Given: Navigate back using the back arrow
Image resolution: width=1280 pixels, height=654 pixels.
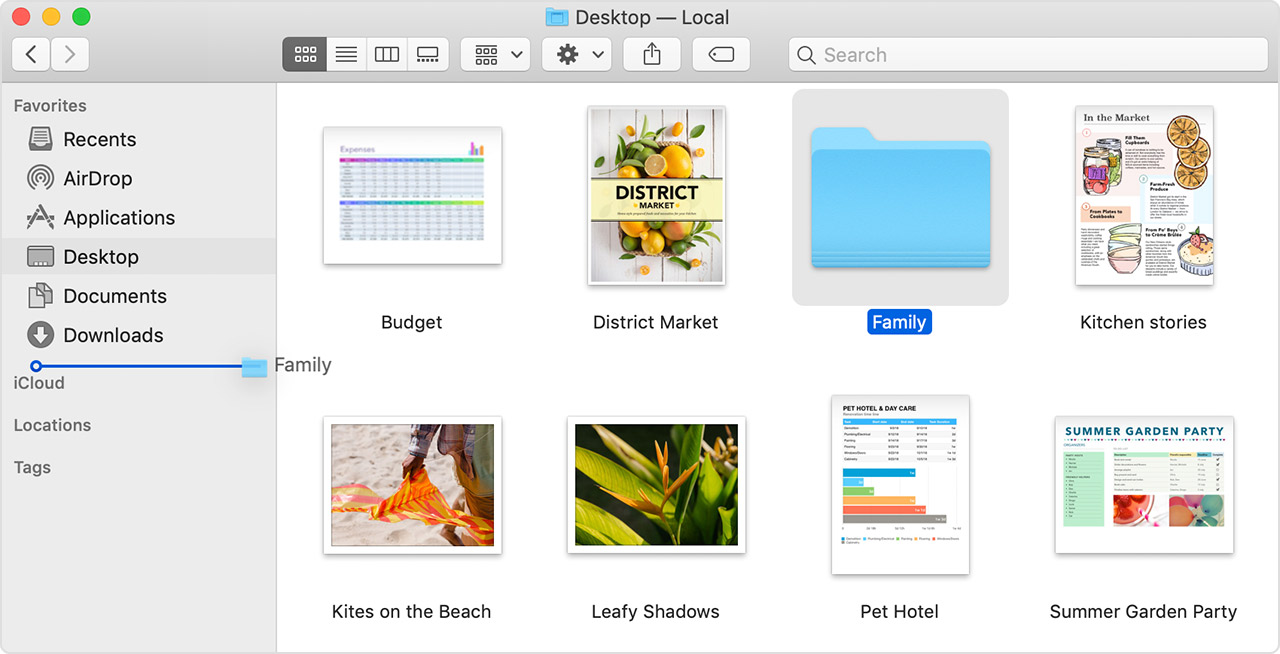Looking at the screenshot, I should point(30,53).
